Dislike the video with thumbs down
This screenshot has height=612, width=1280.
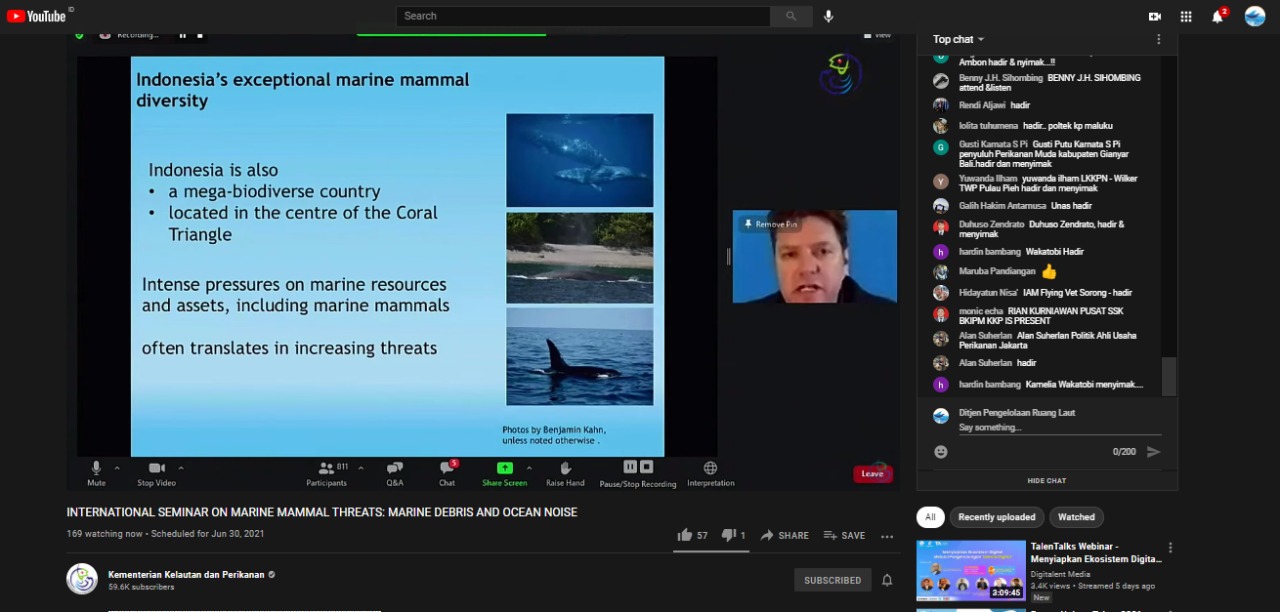point(734,535)
